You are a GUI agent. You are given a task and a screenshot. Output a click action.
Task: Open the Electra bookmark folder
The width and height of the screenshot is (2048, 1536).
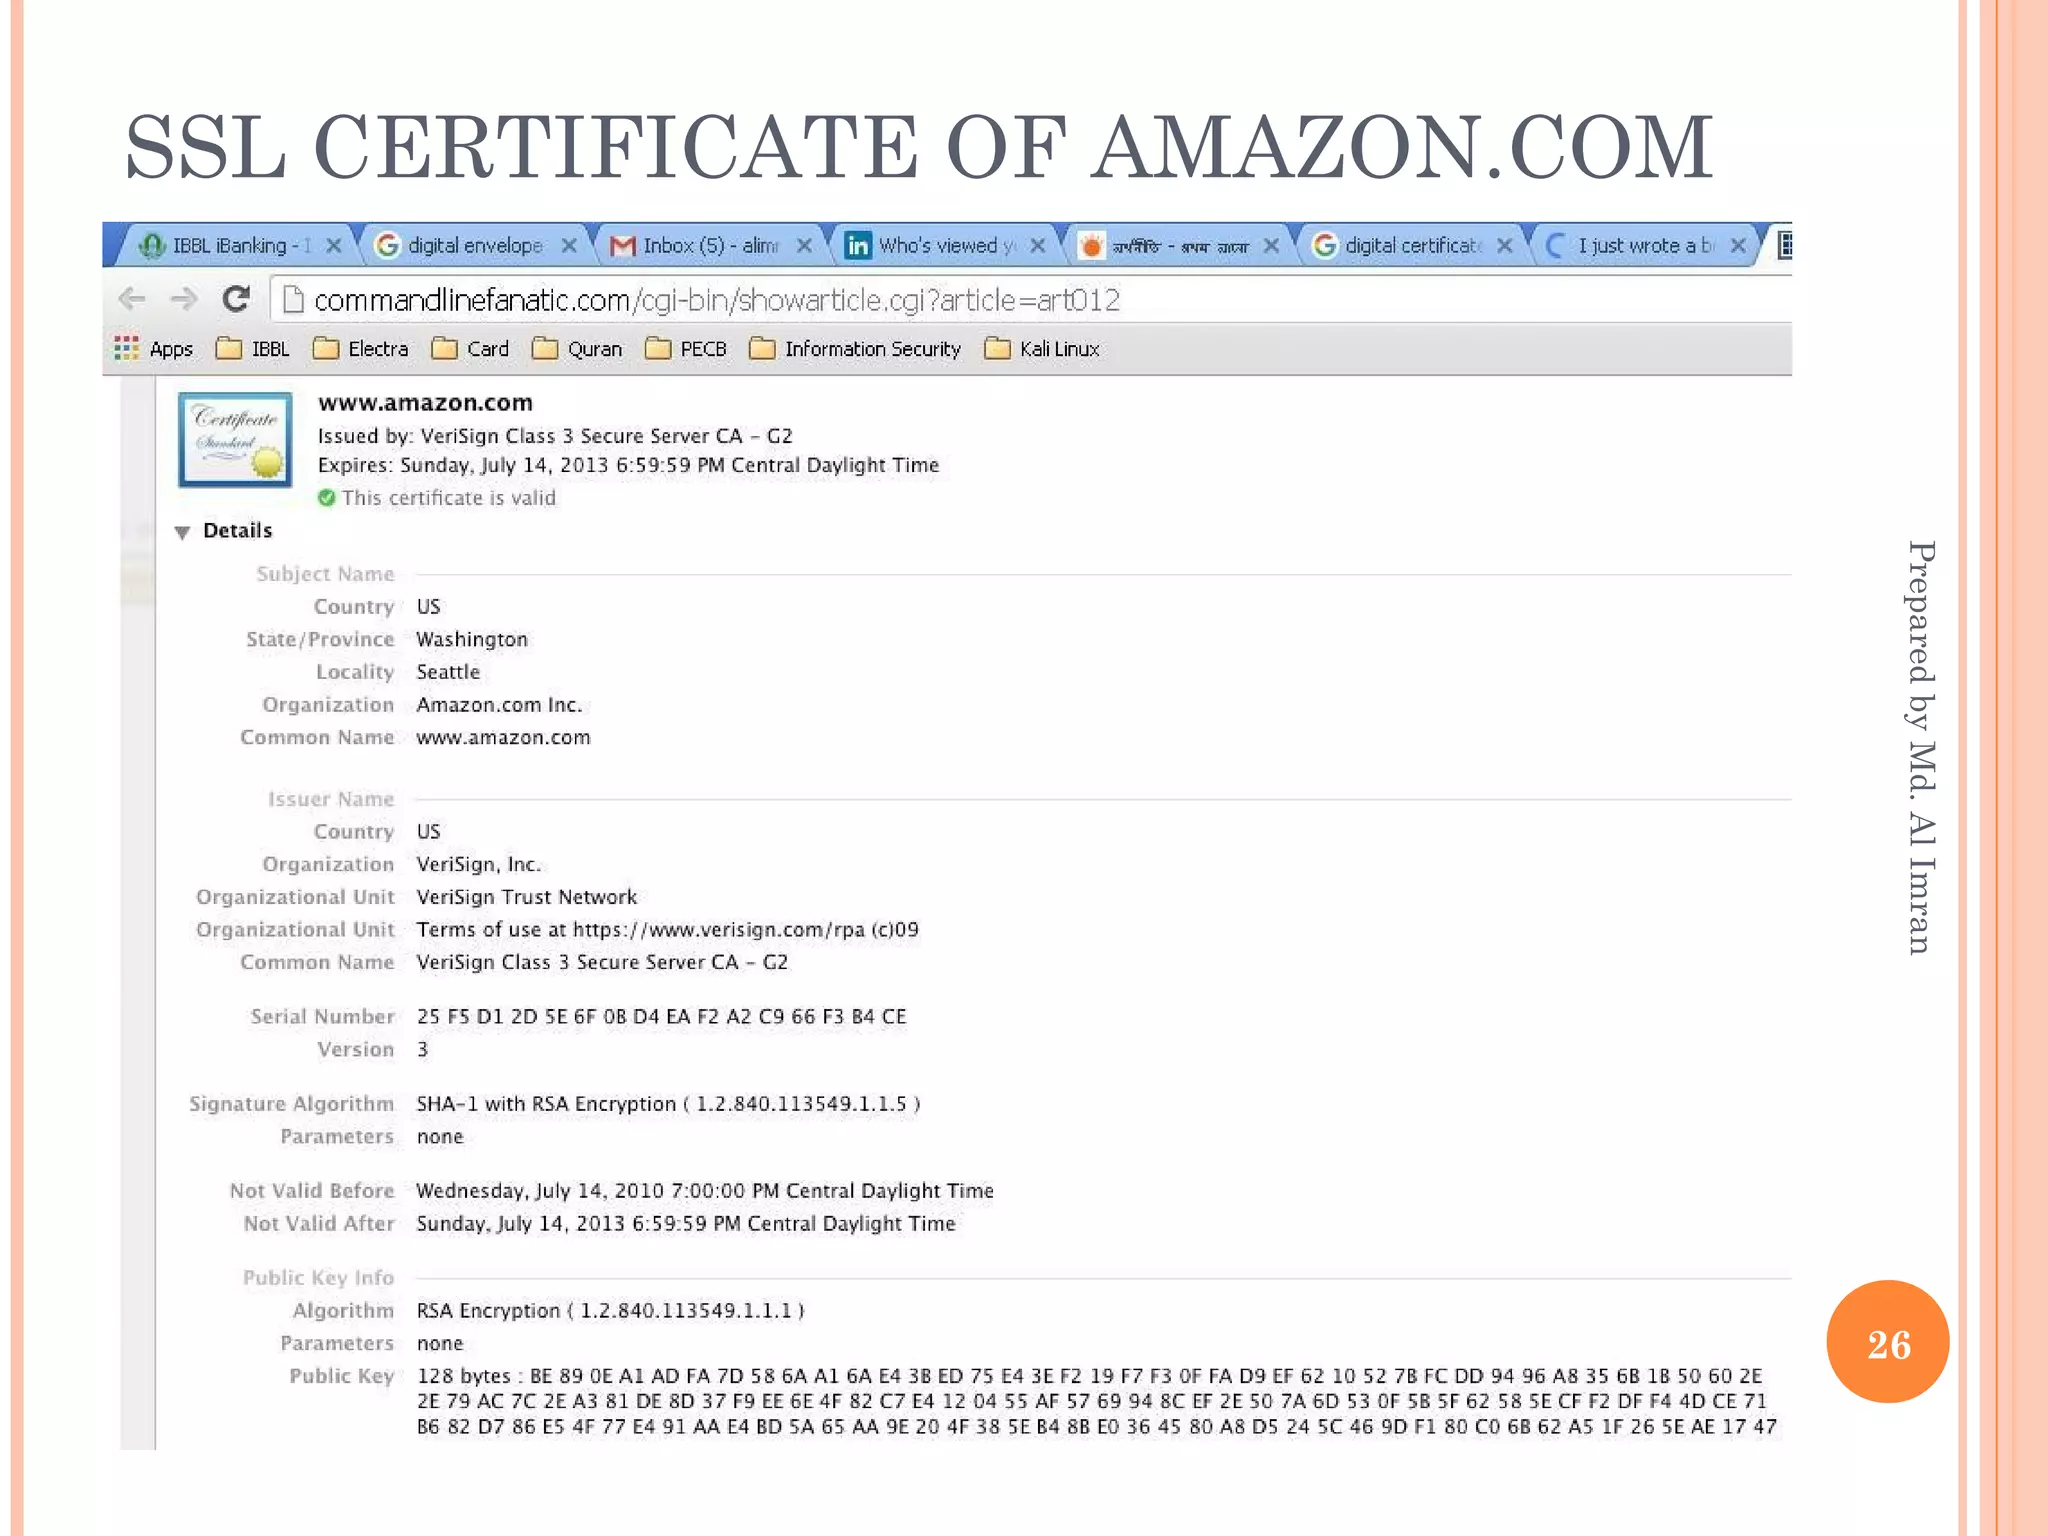pos(360,349)
